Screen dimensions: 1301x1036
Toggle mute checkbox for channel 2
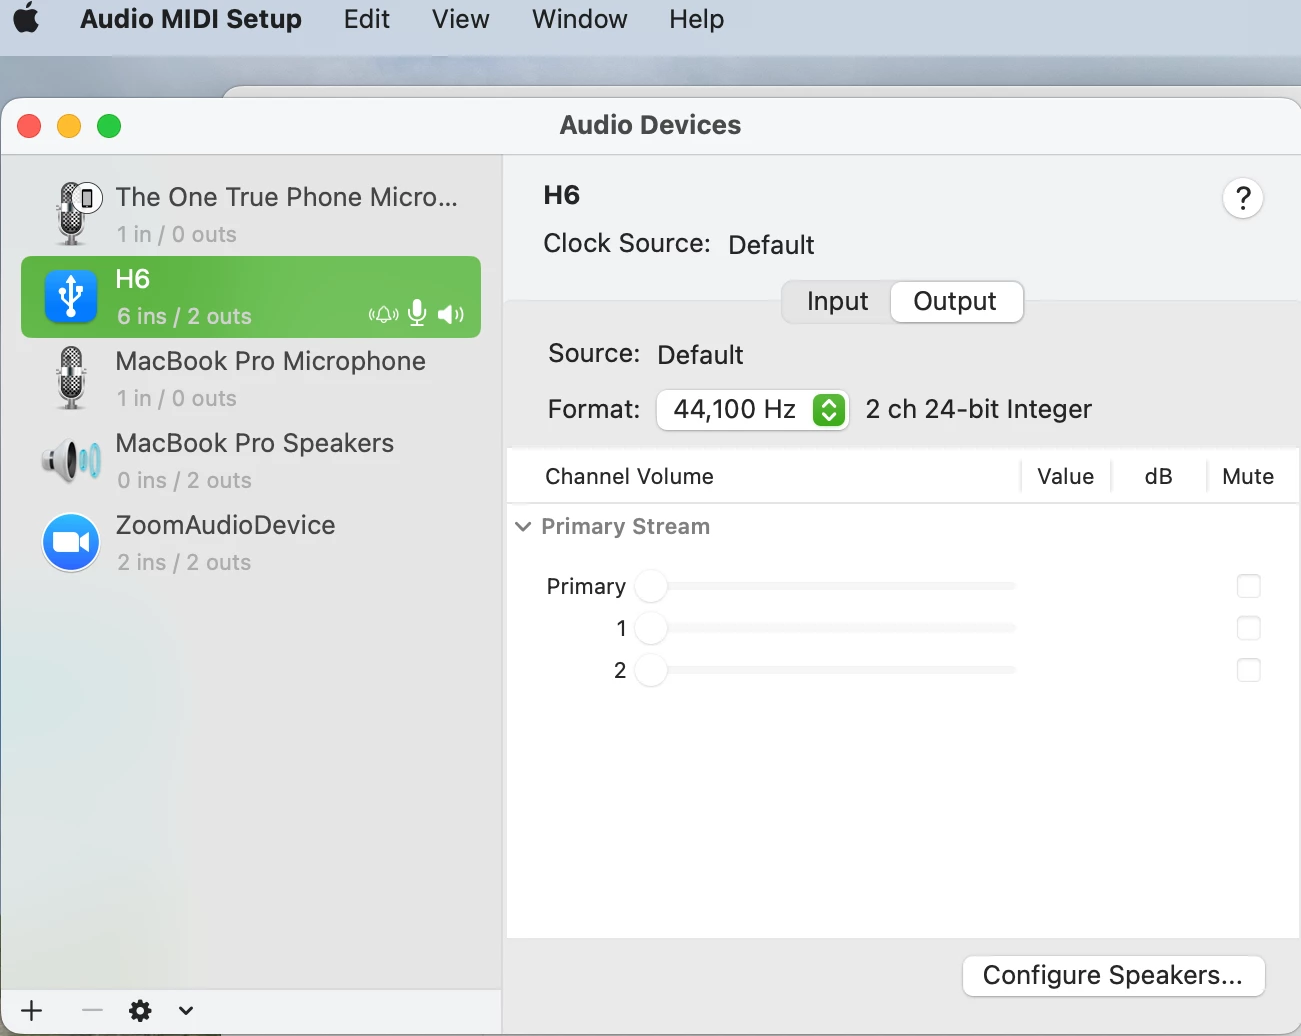pos(1249,670)
